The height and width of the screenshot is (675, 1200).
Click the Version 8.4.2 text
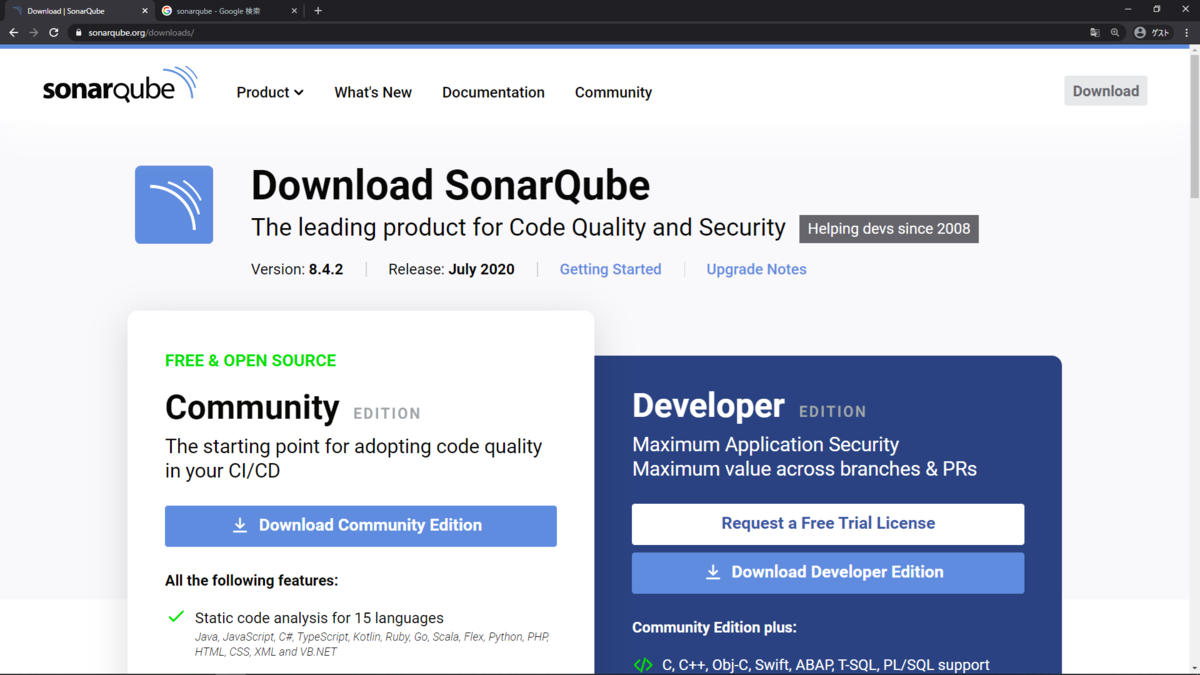click(297, 269)
